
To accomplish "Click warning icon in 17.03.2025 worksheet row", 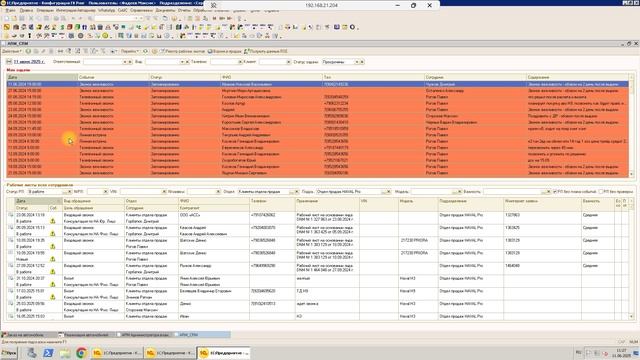I will (x=53, y=297).
